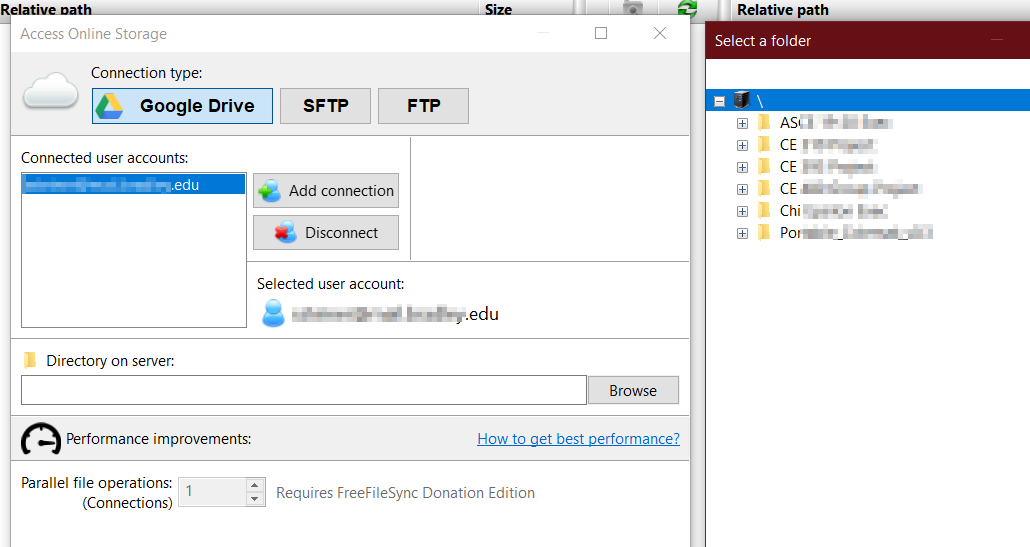Expand the folder starting with Por
The height and width of the screenshot is (547, 1030).
pos(742,234)
